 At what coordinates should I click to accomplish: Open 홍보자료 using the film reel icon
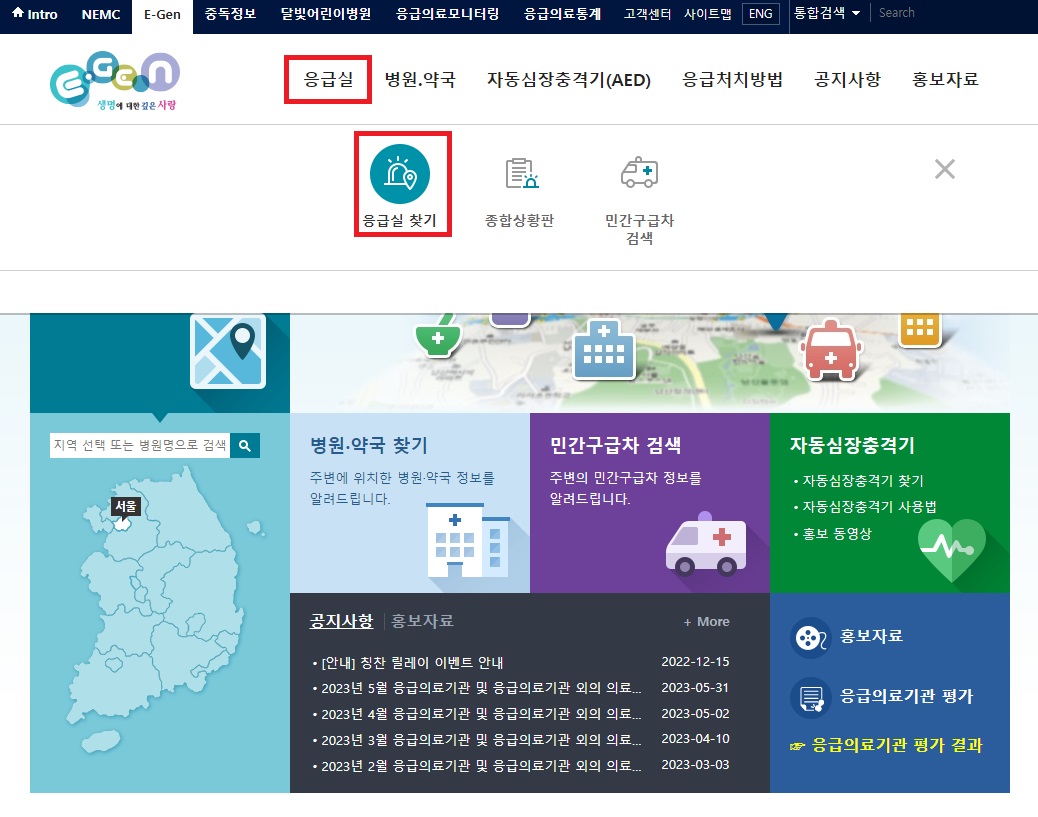810,638
